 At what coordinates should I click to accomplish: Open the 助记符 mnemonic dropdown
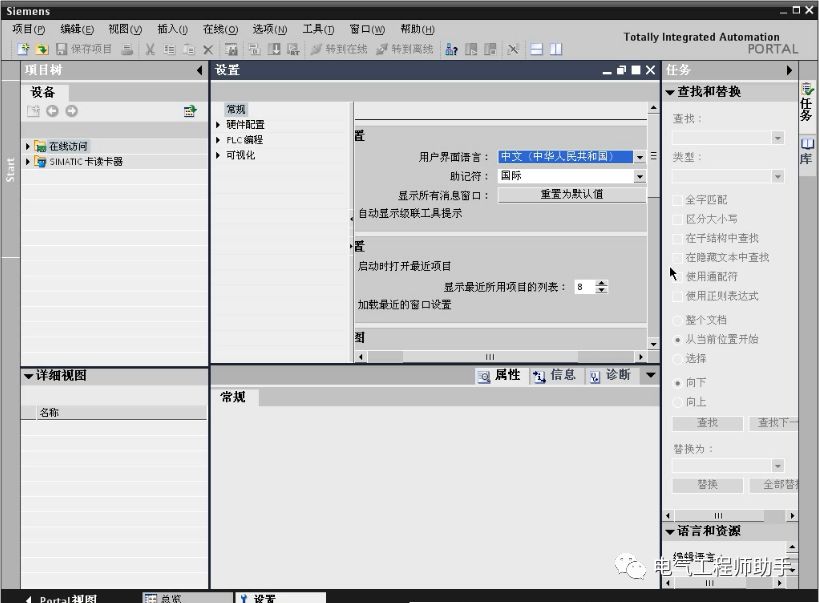[640, 176]
